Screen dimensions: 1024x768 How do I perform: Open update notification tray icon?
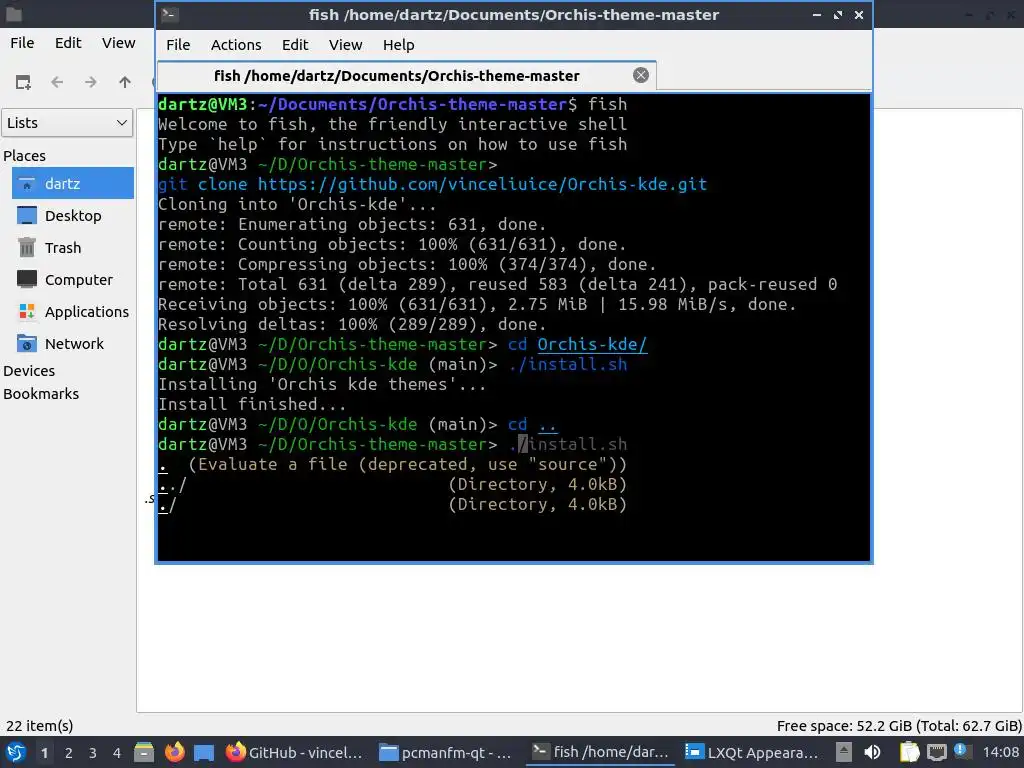(x=961, y=751)
